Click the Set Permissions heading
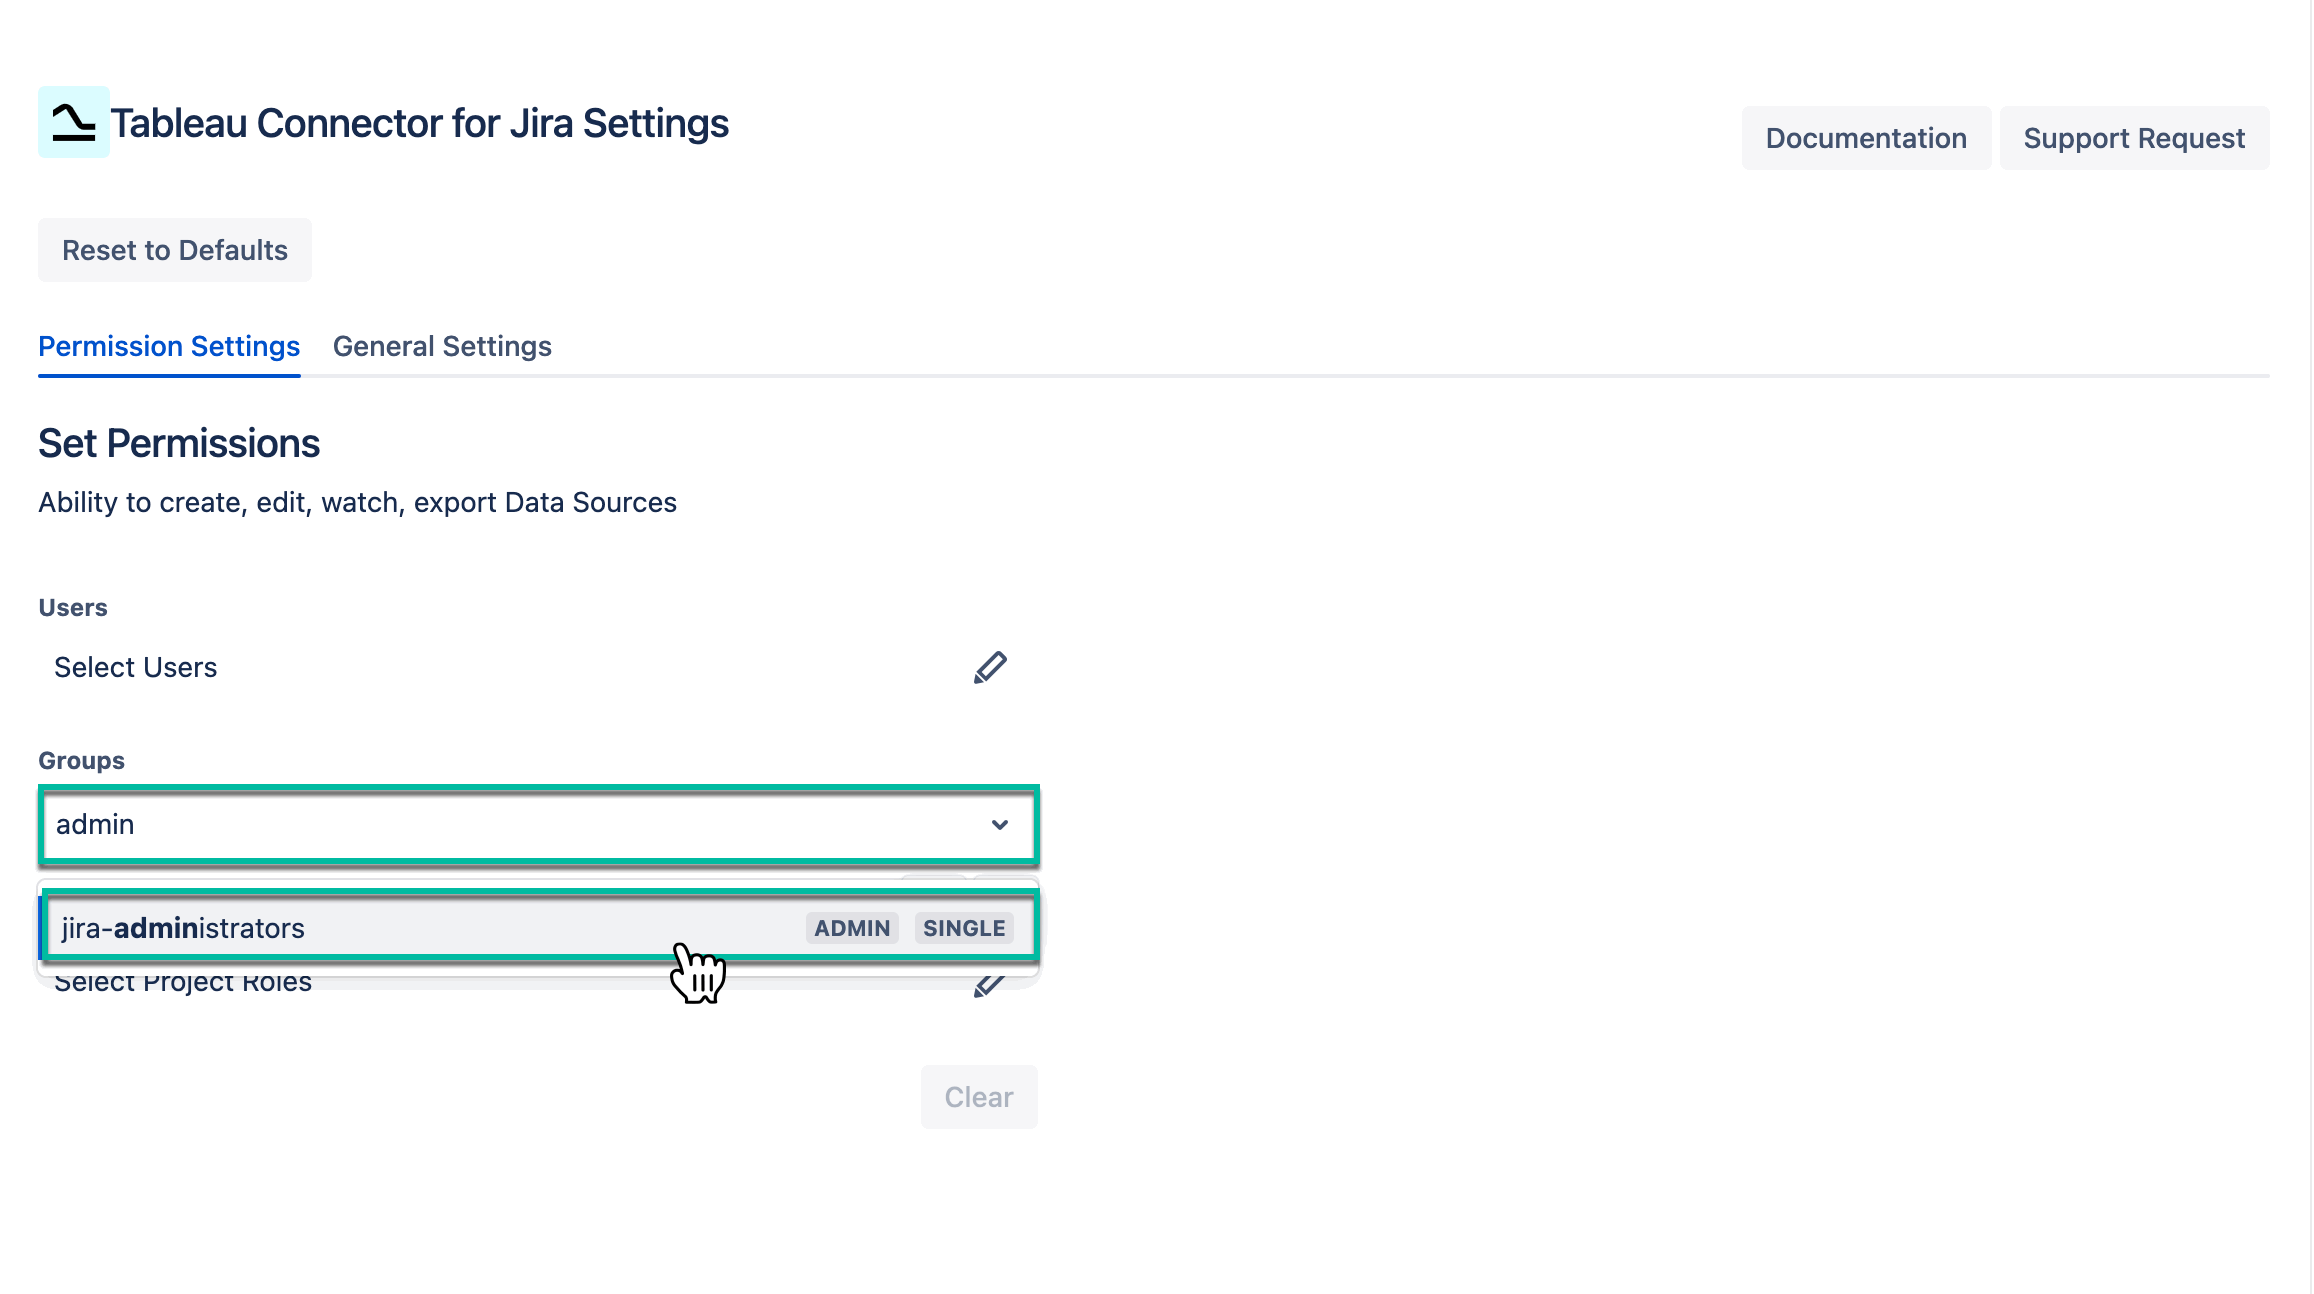 click(x=178, y=442)
